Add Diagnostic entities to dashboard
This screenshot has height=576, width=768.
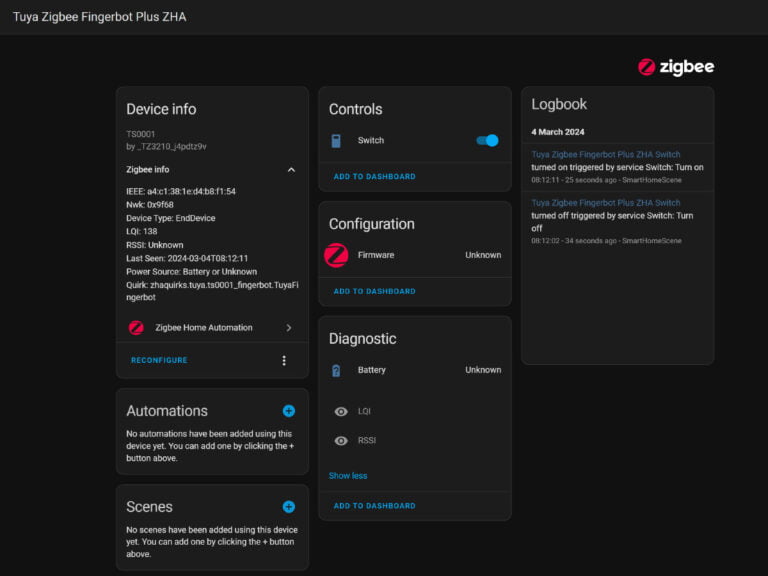click(375, 505)
